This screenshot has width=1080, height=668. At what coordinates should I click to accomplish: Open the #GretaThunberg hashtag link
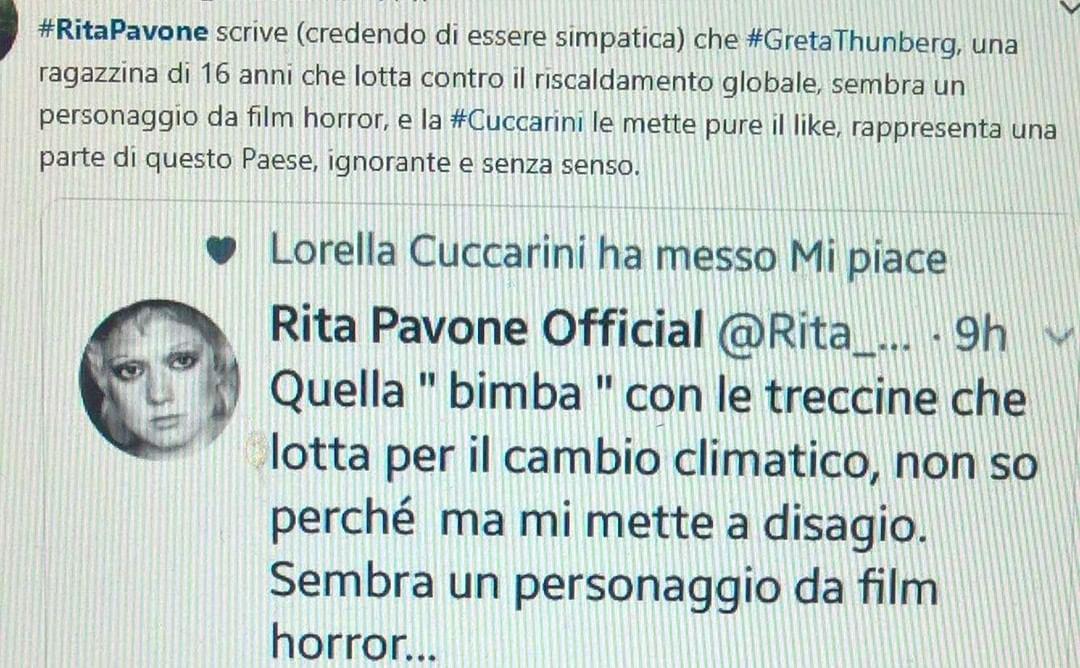pos(853,41)
